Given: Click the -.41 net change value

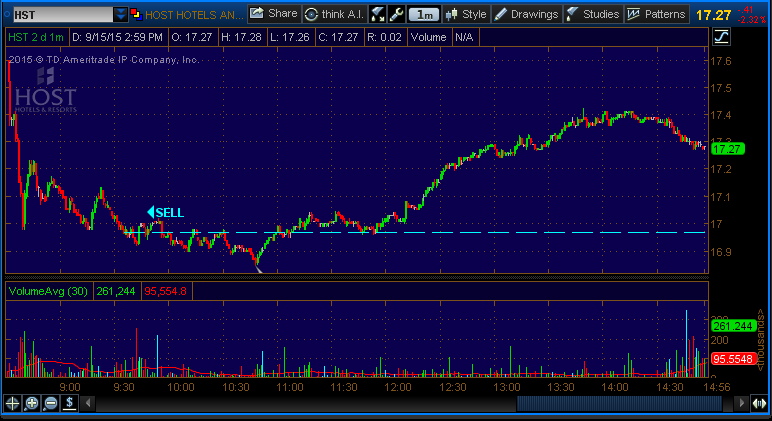Looking at the screenshot, I should [746, 10].
